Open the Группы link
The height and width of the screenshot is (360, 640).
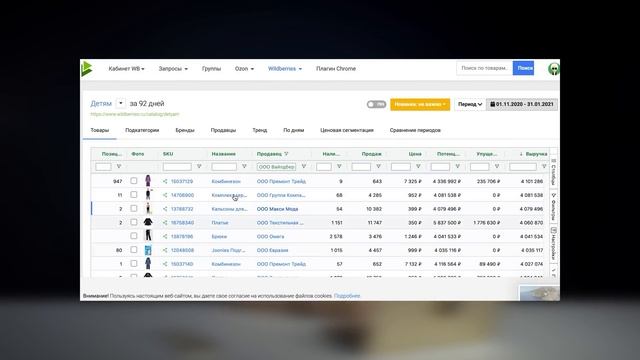[211, 69]
